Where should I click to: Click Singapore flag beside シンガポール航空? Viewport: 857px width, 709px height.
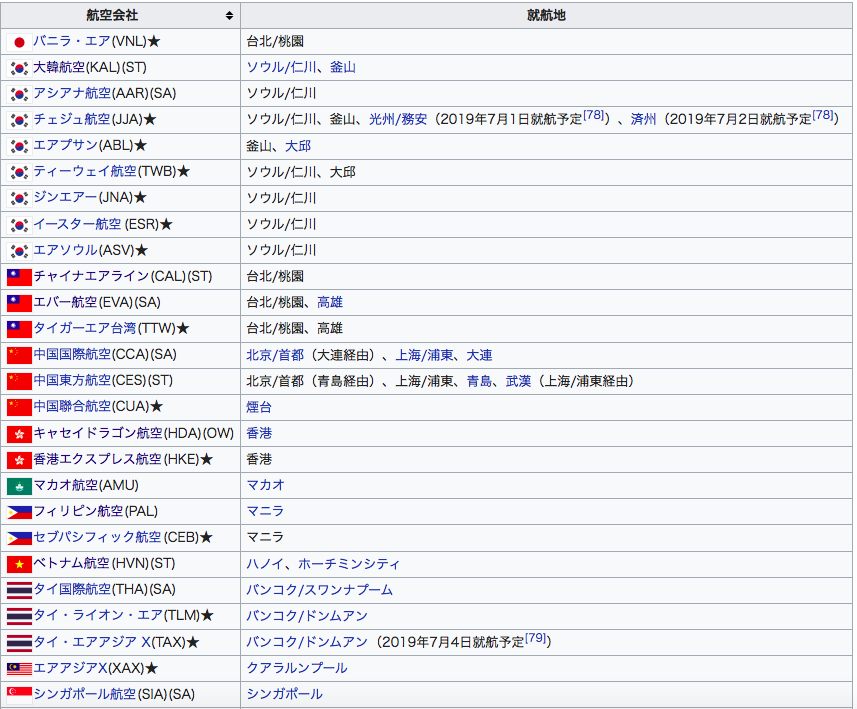point(19,695)
